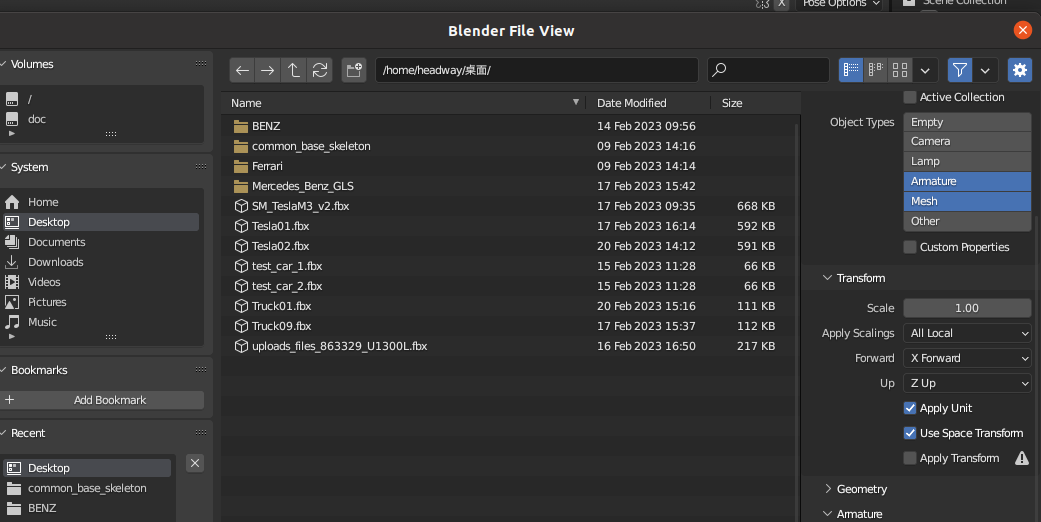Go to the Videos folder
The image size is (1041, 522).
click(x=101, y=282)
